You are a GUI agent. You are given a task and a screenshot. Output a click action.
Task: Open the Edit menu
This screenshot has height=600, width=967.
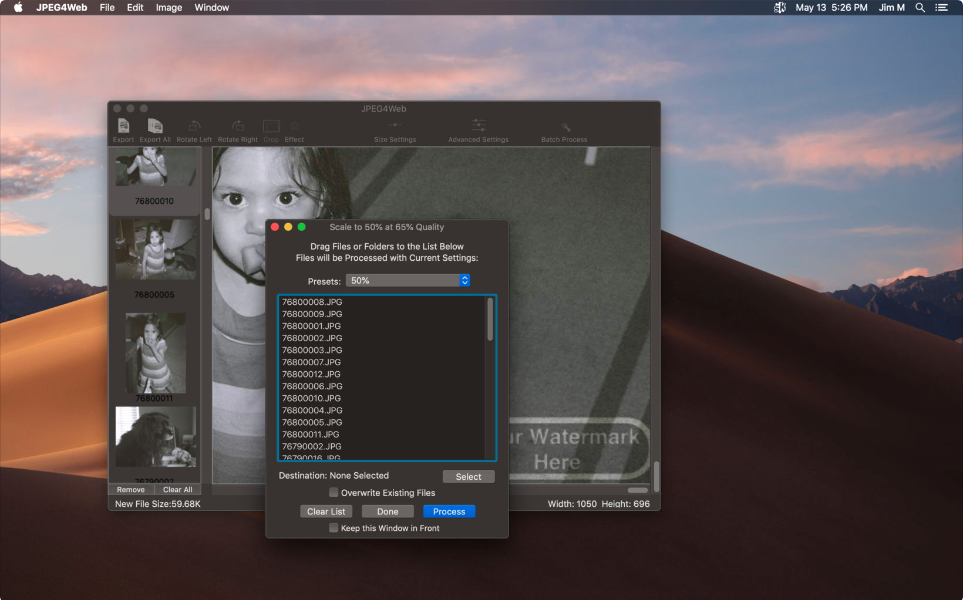click(x=135, y=7)
